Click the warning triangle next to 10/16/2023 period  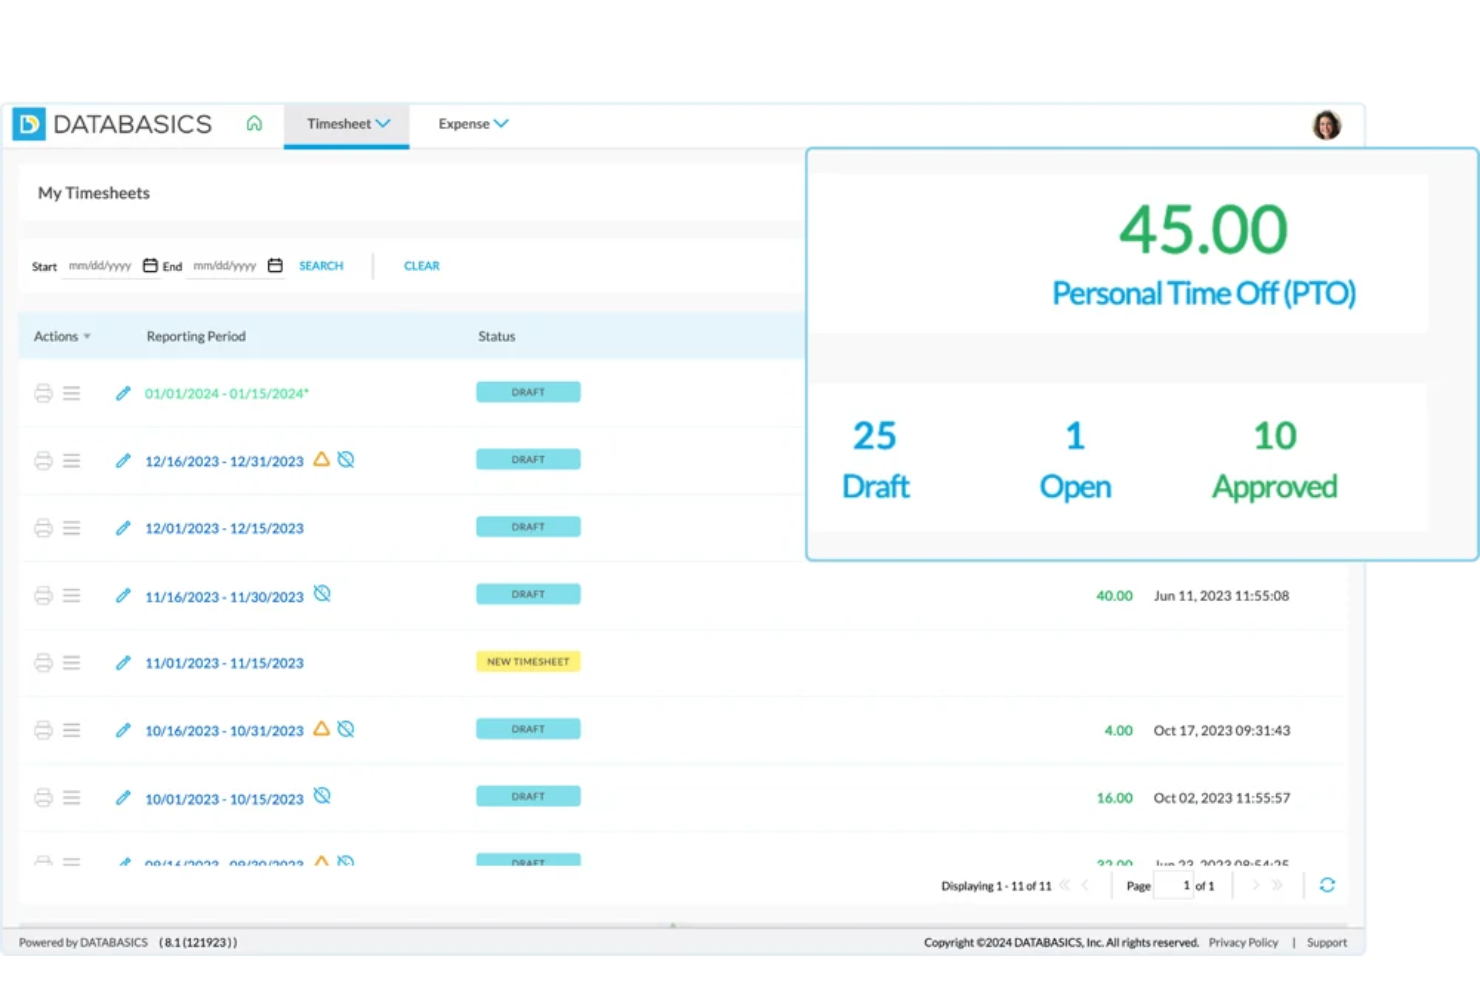(x=321, y=729)
